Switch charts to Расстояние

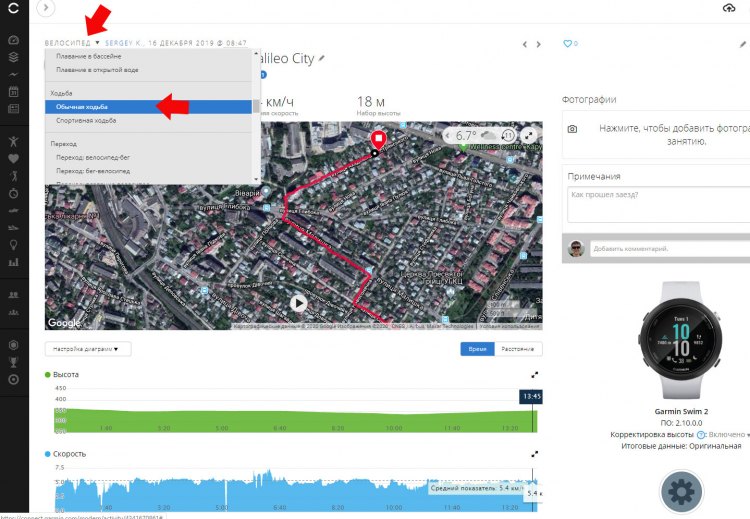point(518,349)
